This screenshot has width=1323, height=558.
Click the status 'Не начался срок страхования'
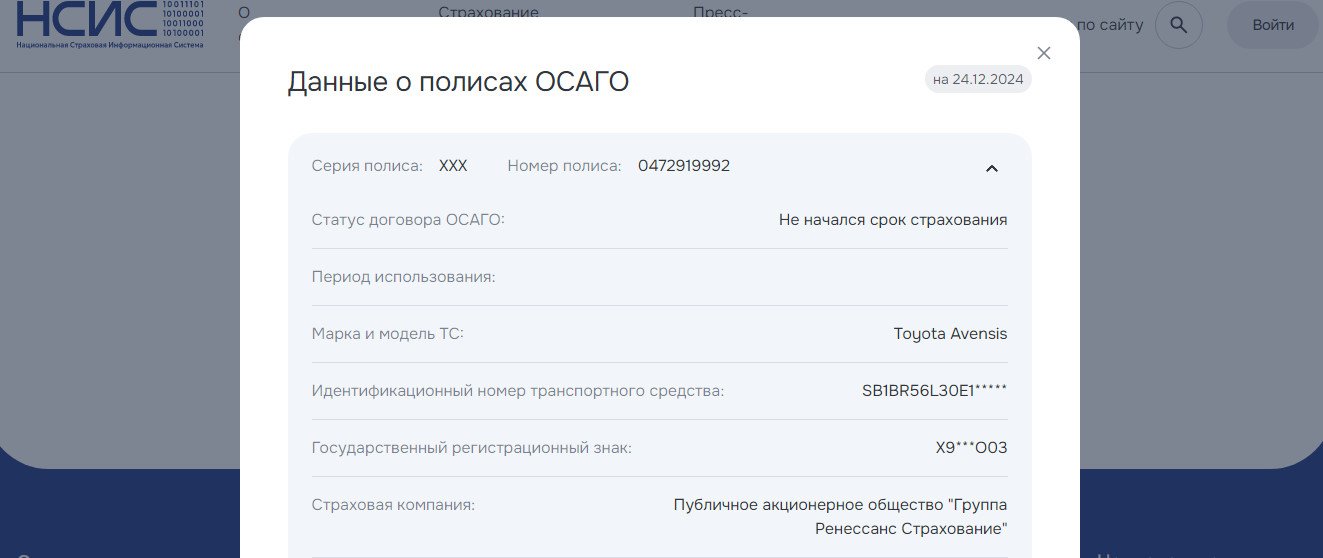892,220
